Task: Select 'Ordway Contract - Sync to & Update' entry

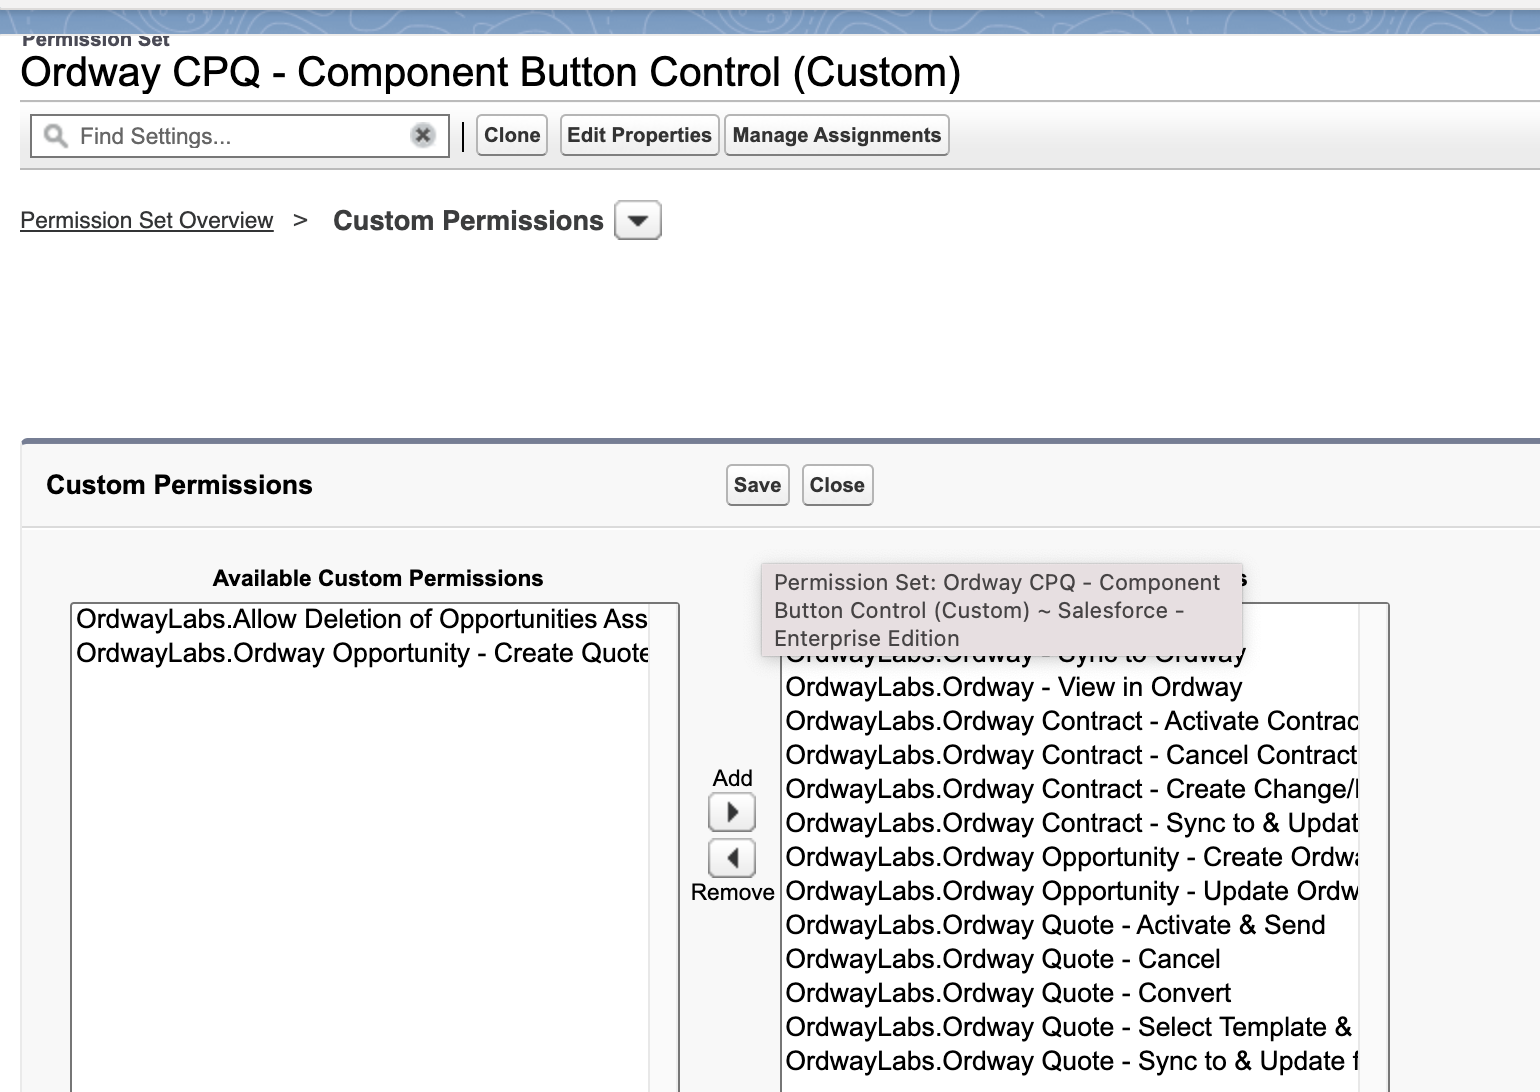Action: tap(1071, 823)
